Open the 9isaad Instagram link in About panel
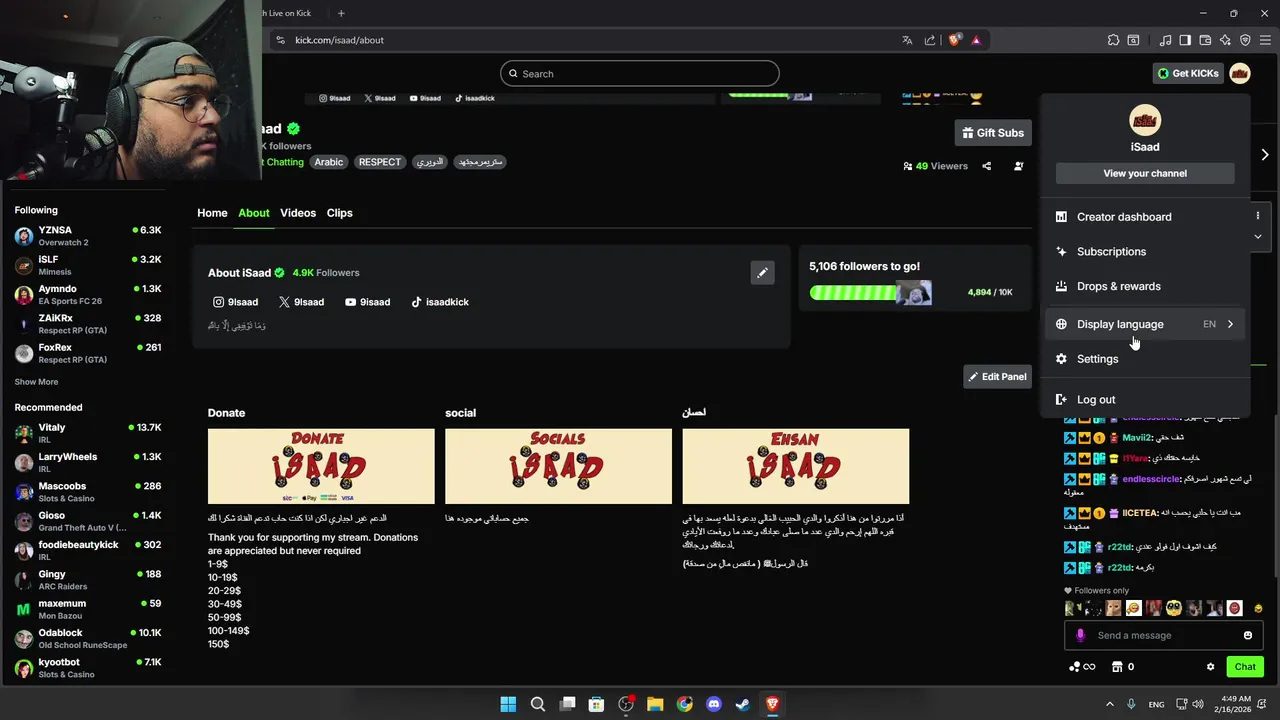 [236, 302]
